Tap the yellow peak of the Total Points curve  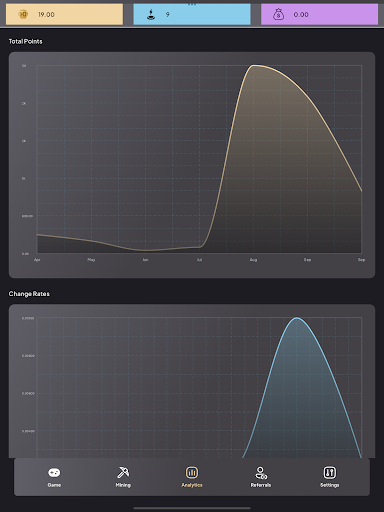point(254,65)
